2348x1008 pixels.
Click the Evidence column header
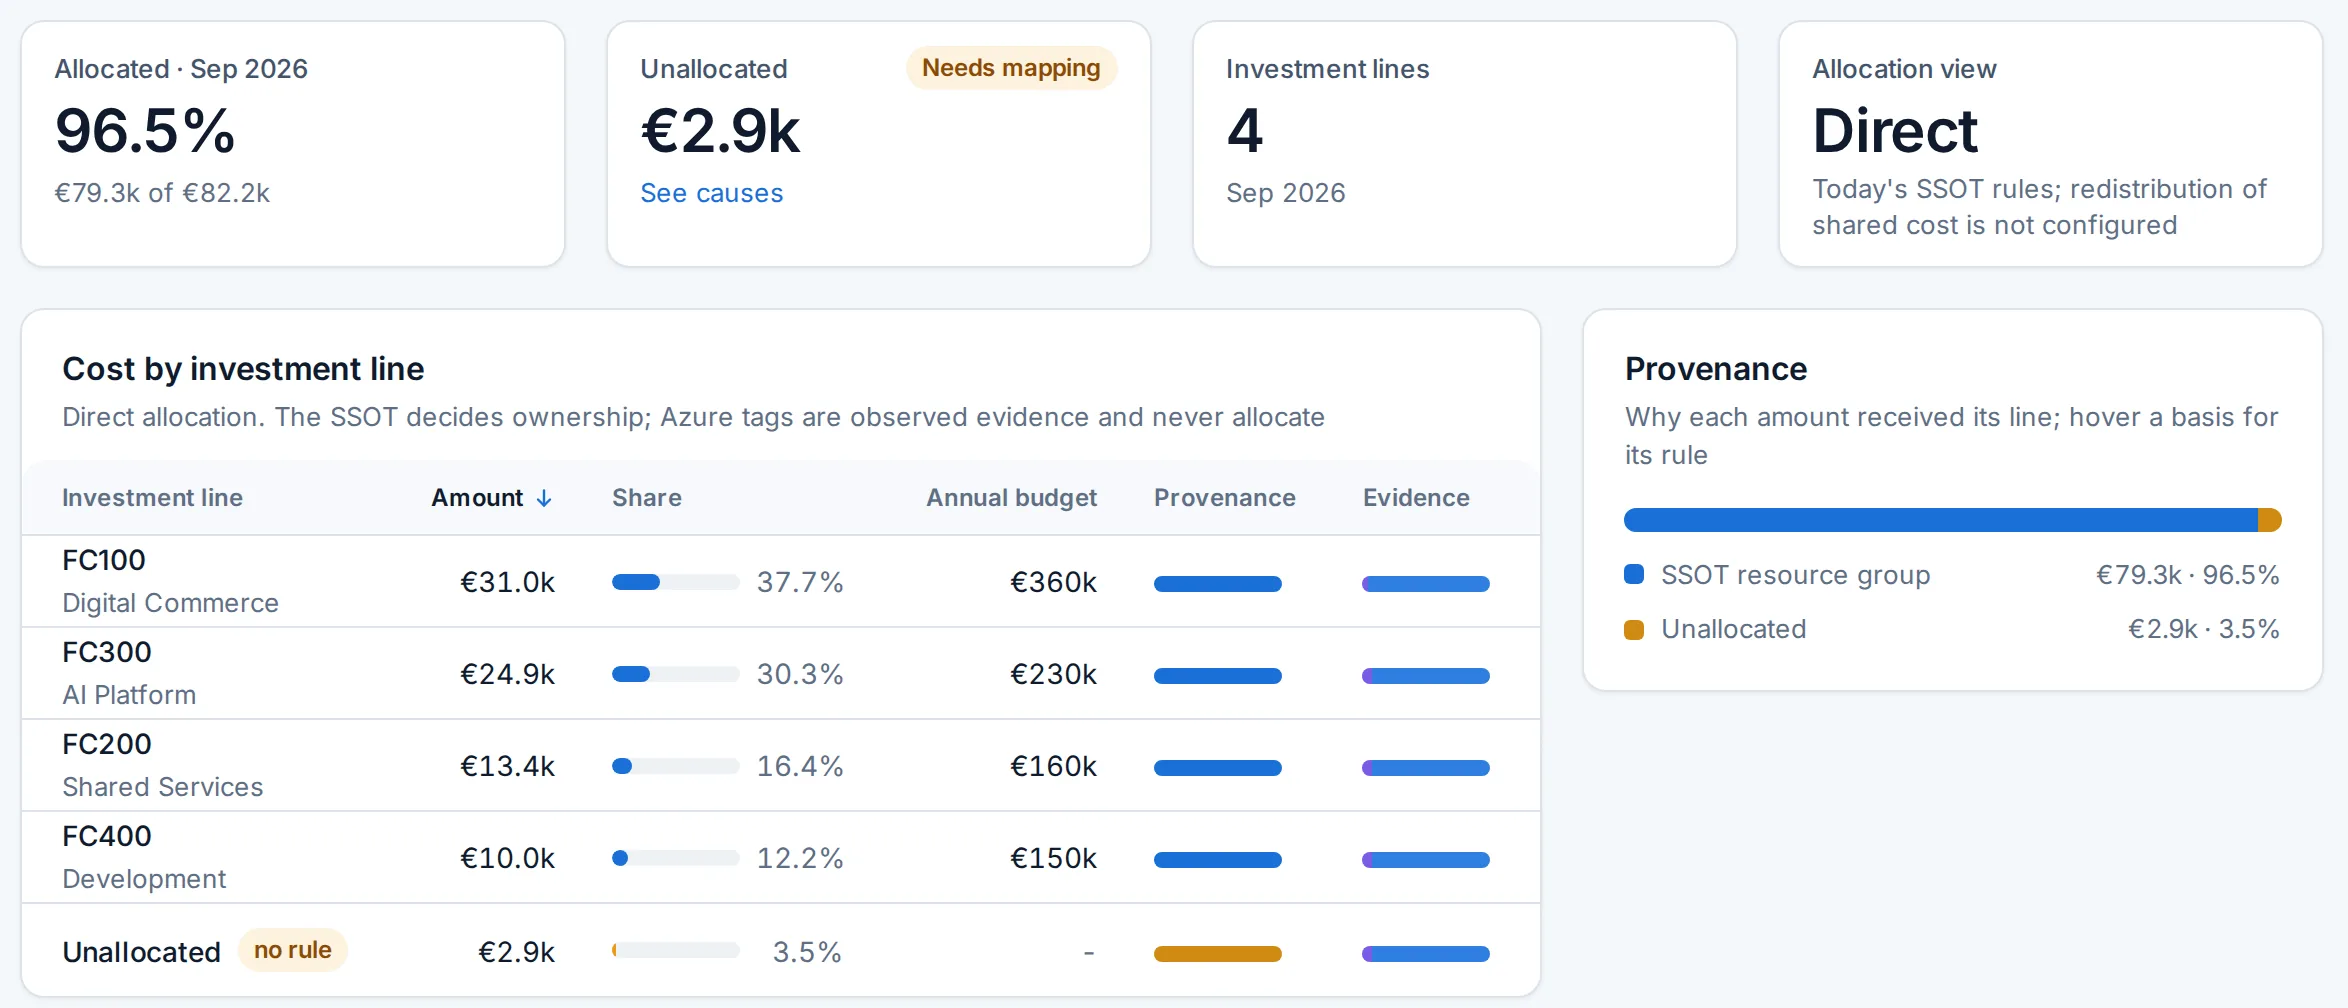tap(1416, 498)
